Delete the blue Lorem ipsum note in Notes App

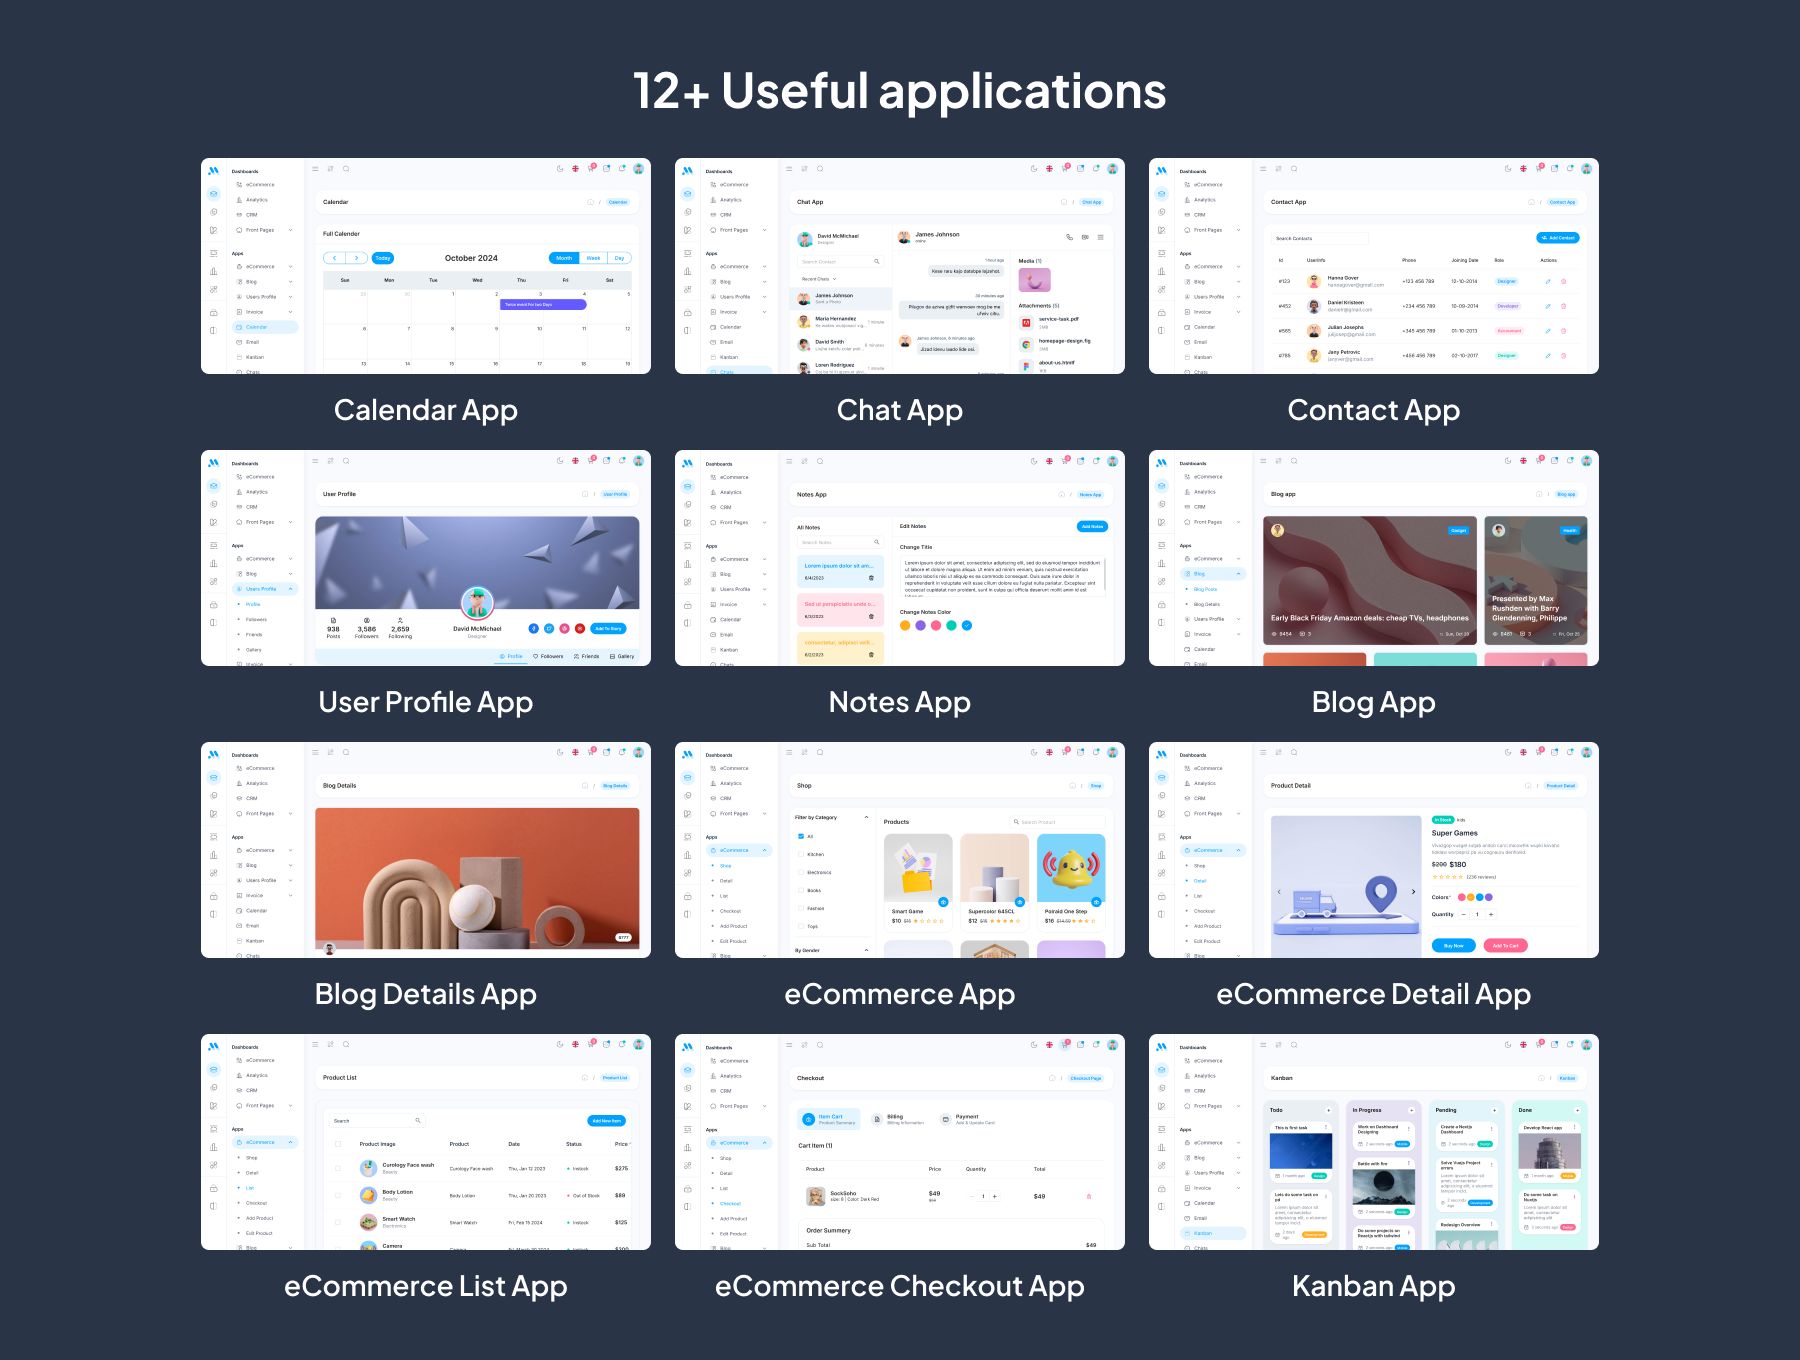pos(871,578)
